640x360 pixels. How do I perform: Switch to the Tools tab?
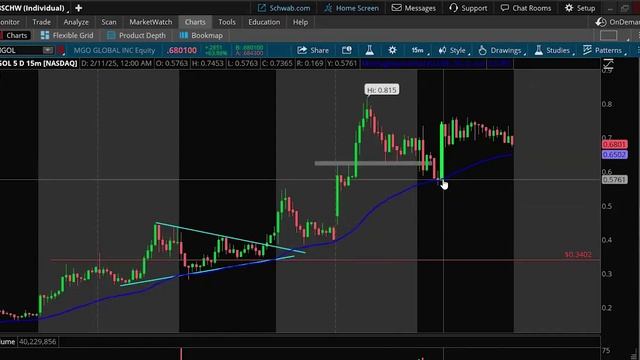pyautogui.click(x=227, y=22)
